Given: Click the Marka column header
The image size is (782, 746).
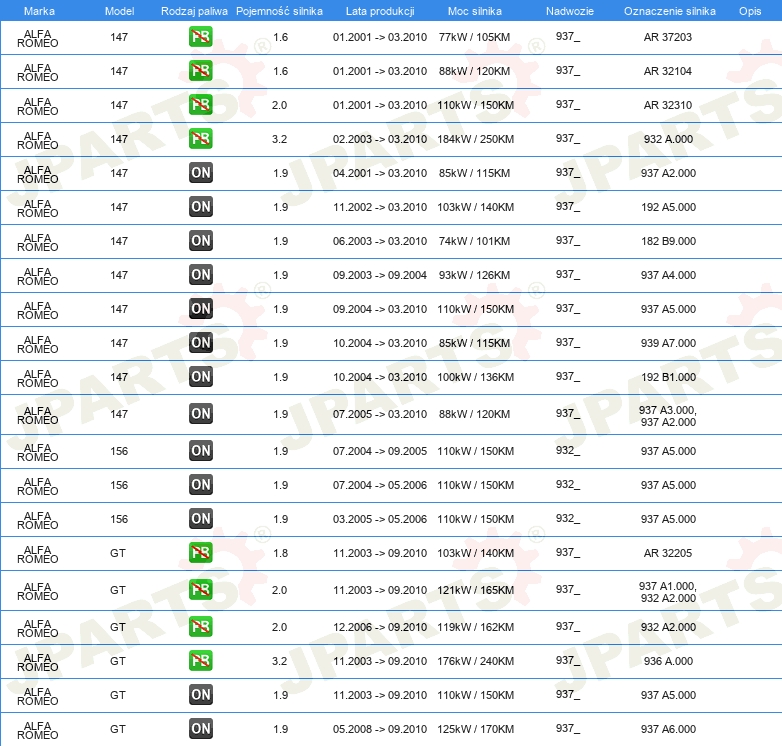Looking at the screenshot, I should click(38, 10).
